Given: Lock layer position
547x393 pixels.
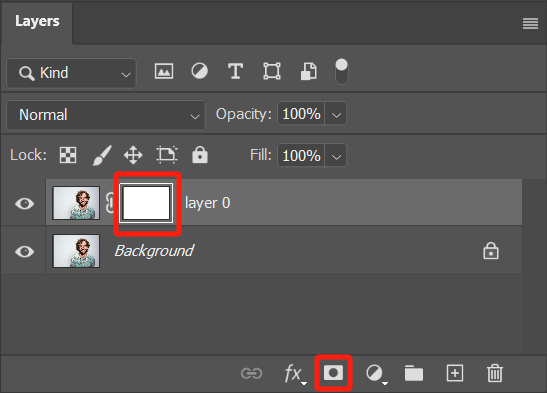Looking at the screenshot, I should (133, 155).
